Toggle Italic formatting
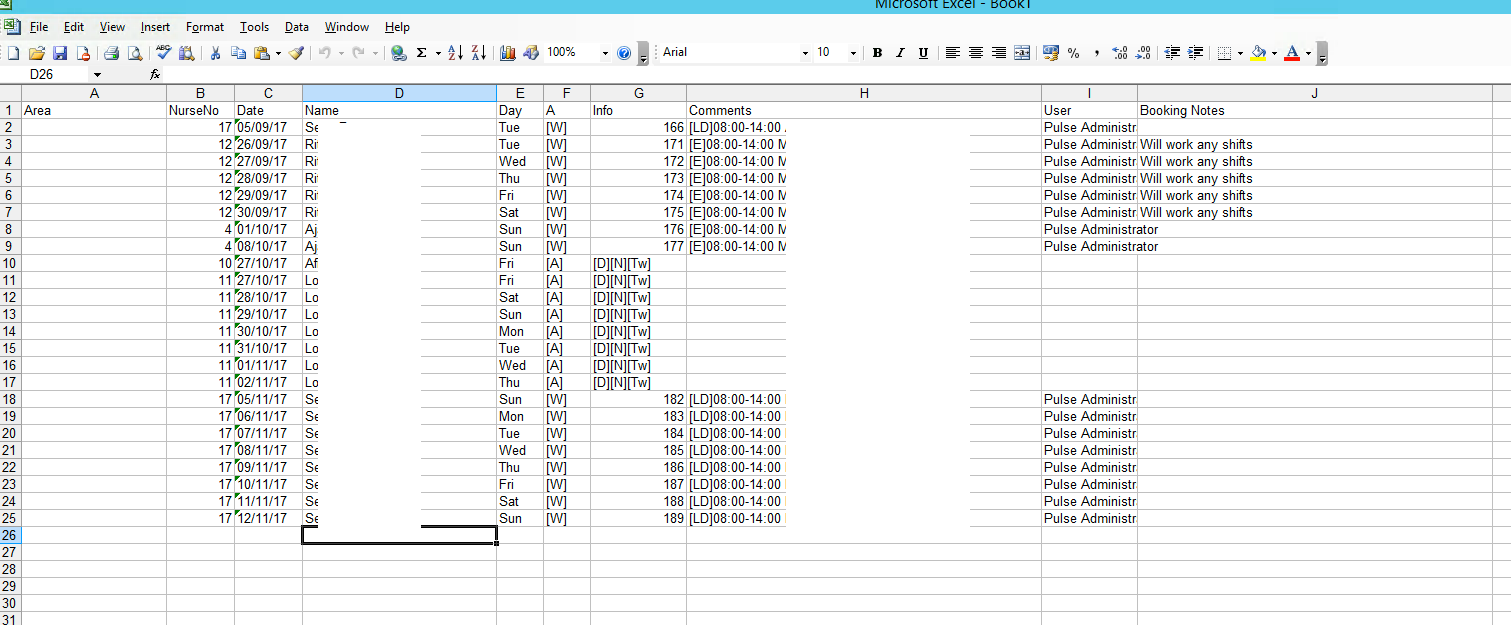Image resolution: width=1511 pixels, height=625 pixels. 900,53
